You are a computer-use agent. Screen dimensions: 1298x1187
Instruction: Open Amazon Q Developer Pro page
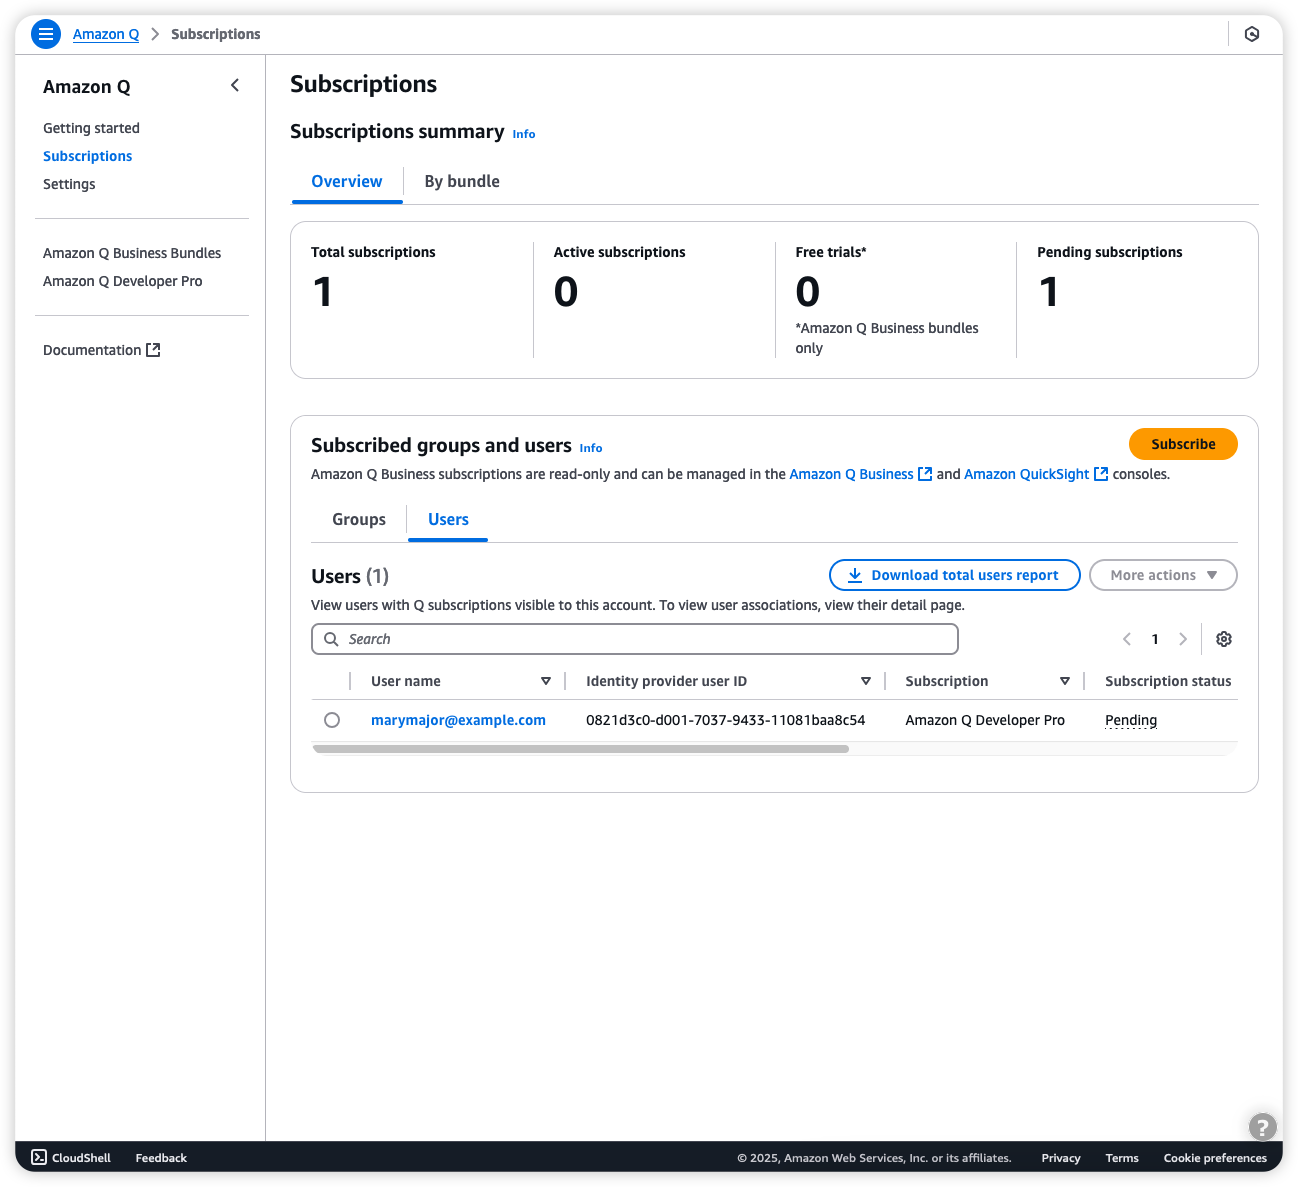coord(122,281)
